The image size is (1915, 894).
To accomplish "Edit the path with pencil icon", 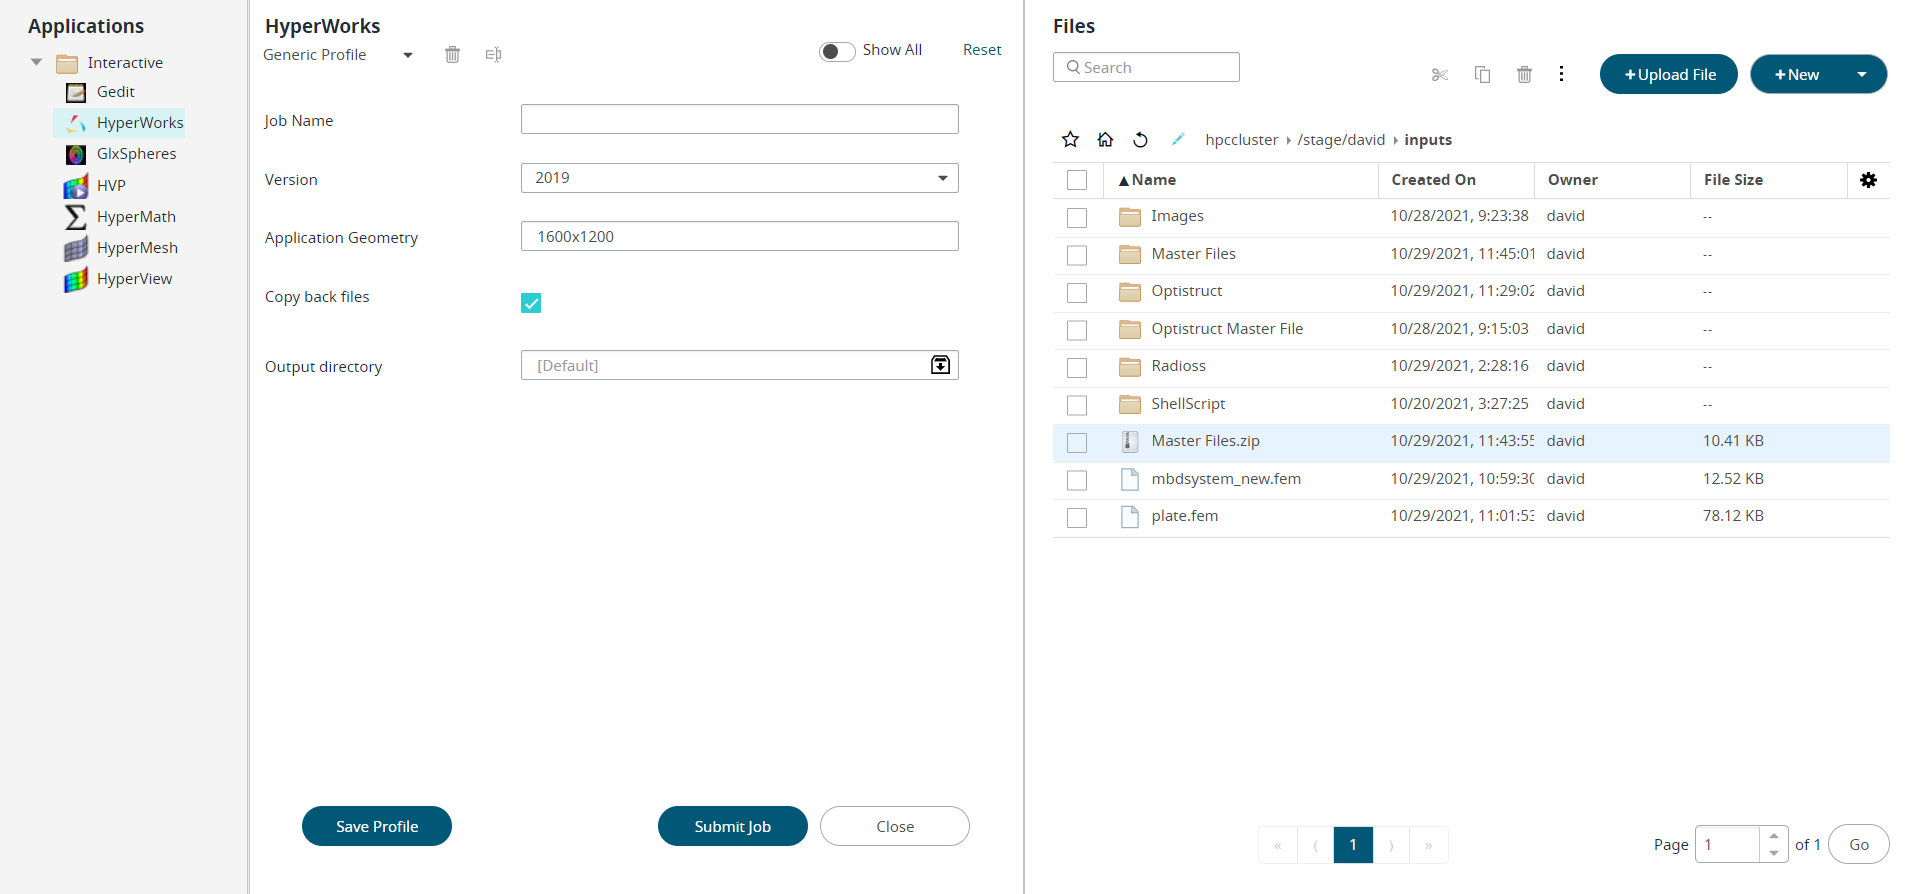I will pyautogui.click(x=1178, y=139).
